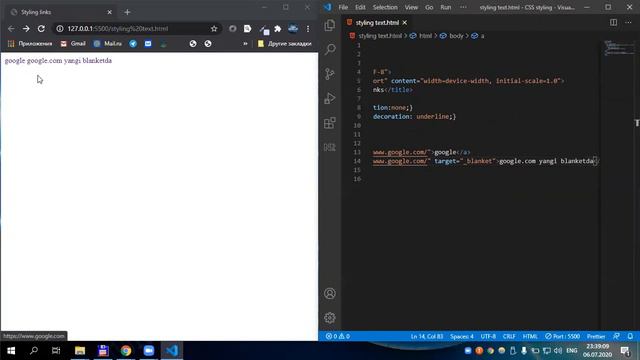Change indentation via Spaces: 4
The width and height of the screenshot is (640, 360).
[462, 336]
